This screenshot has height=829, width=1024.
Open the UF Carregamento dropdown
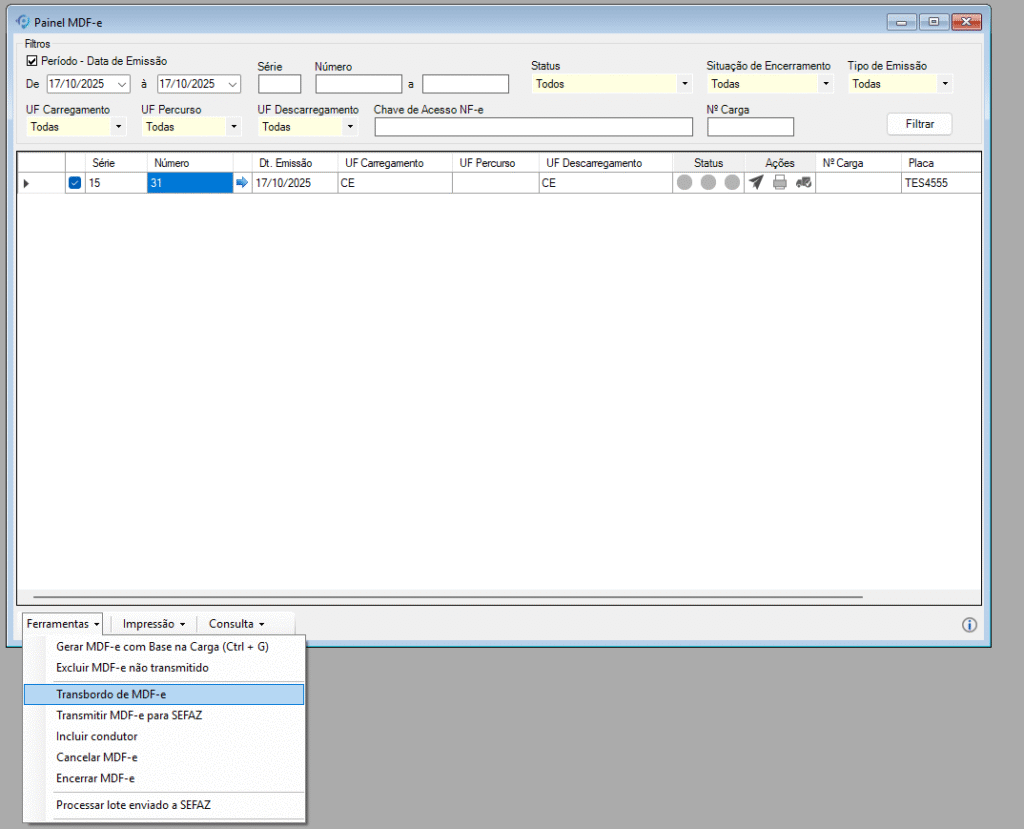pyautogui.click(x=119, y=127)
